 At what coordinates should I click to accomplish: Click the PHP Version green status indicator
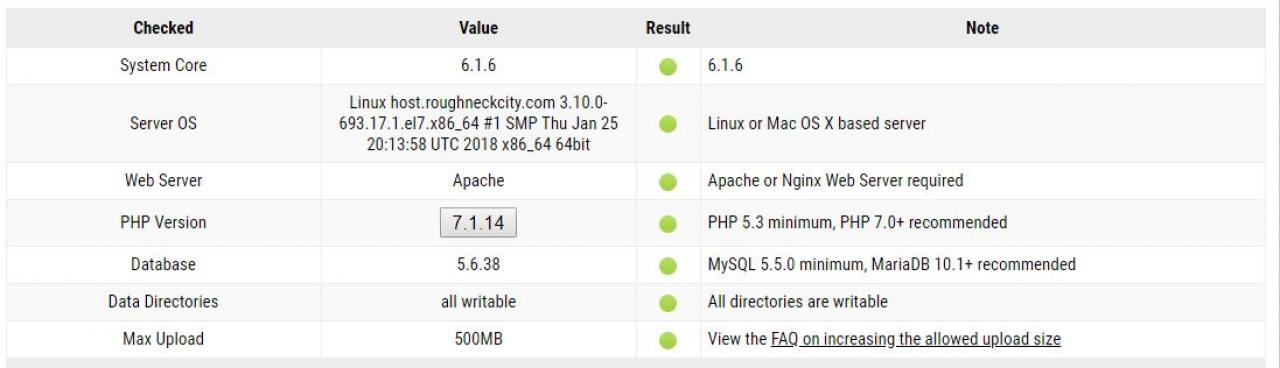click(668, 223)
